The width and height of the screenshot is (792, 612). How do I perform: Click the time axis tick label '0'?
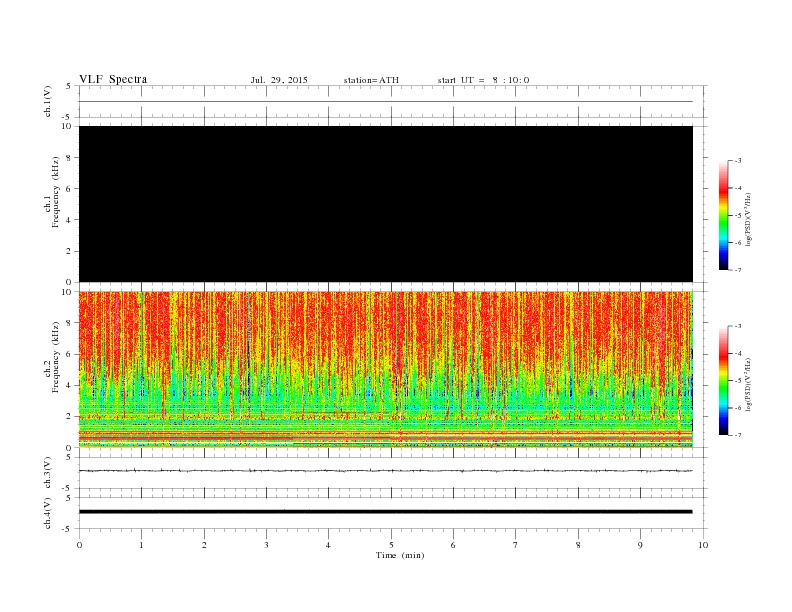[x=79, y=545]
